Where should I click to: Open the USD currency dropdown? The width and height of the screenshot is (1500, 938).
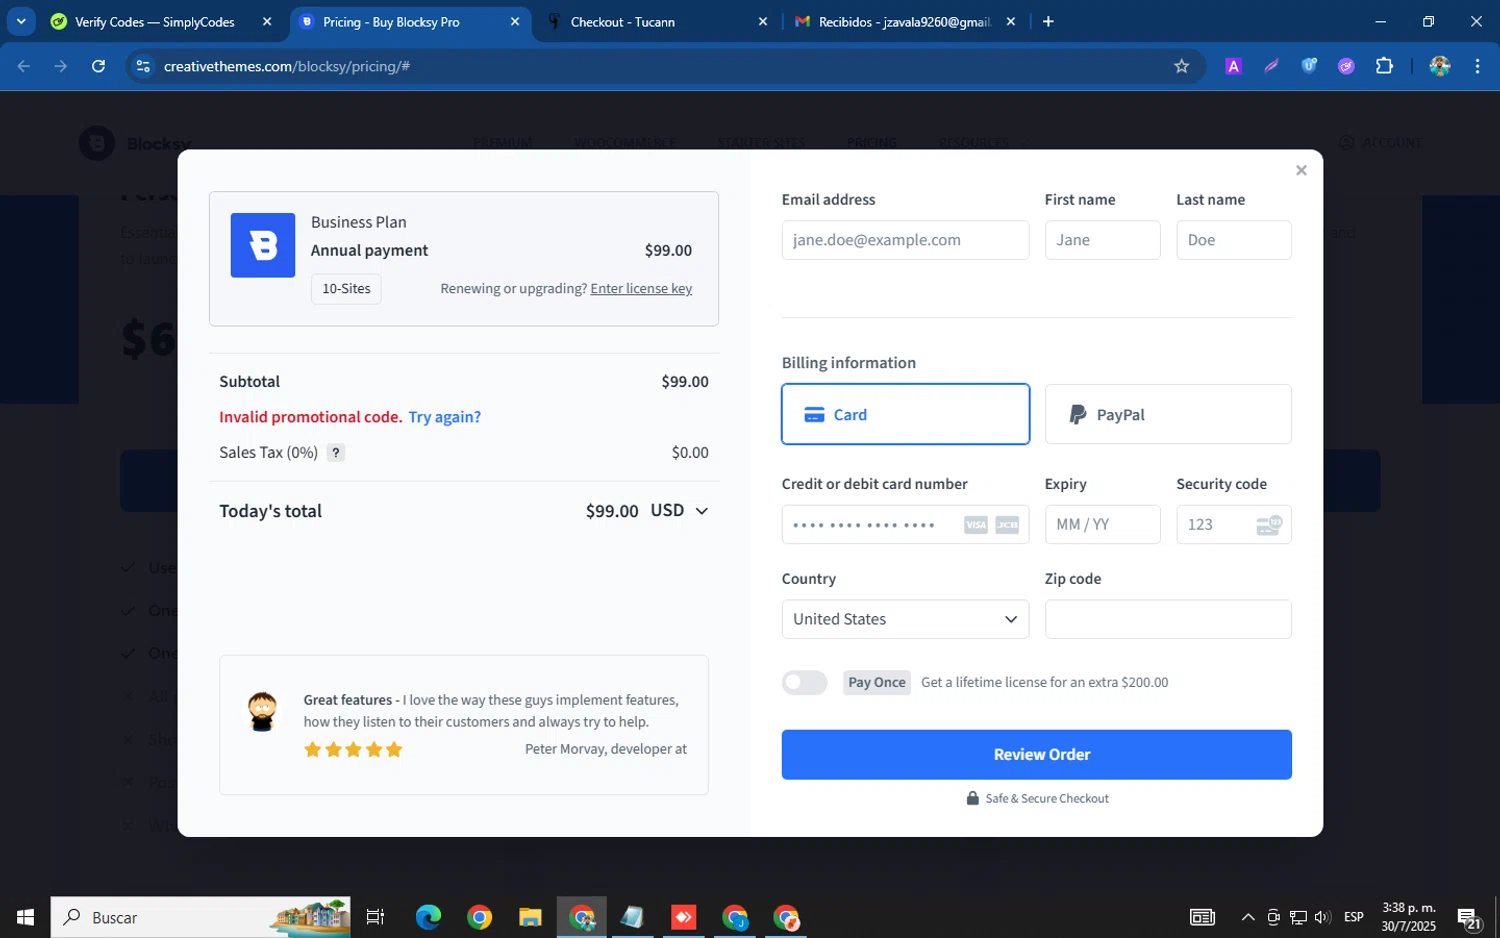point(679,511)
